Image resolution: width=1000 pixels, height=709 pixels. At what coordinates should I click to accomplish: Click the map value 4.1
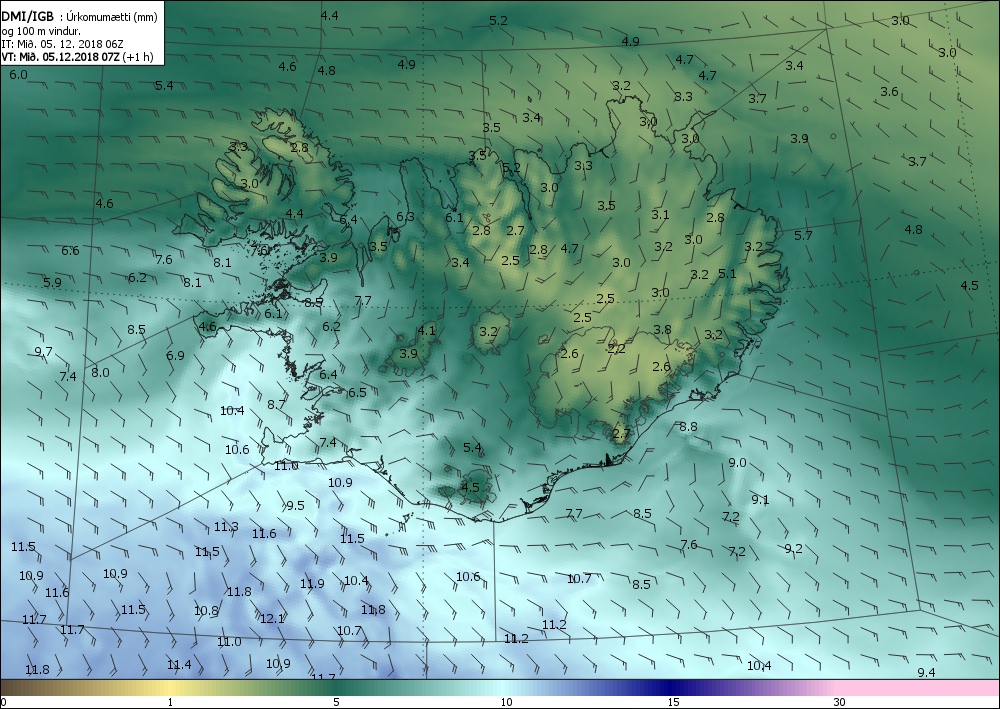[426, 330]
